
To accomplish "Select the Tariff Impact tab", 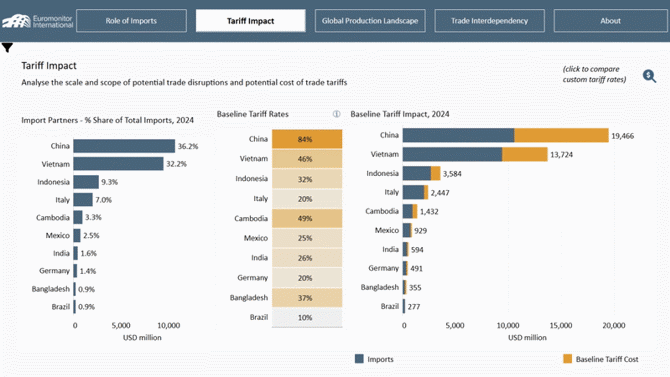I will click(250, 21).
